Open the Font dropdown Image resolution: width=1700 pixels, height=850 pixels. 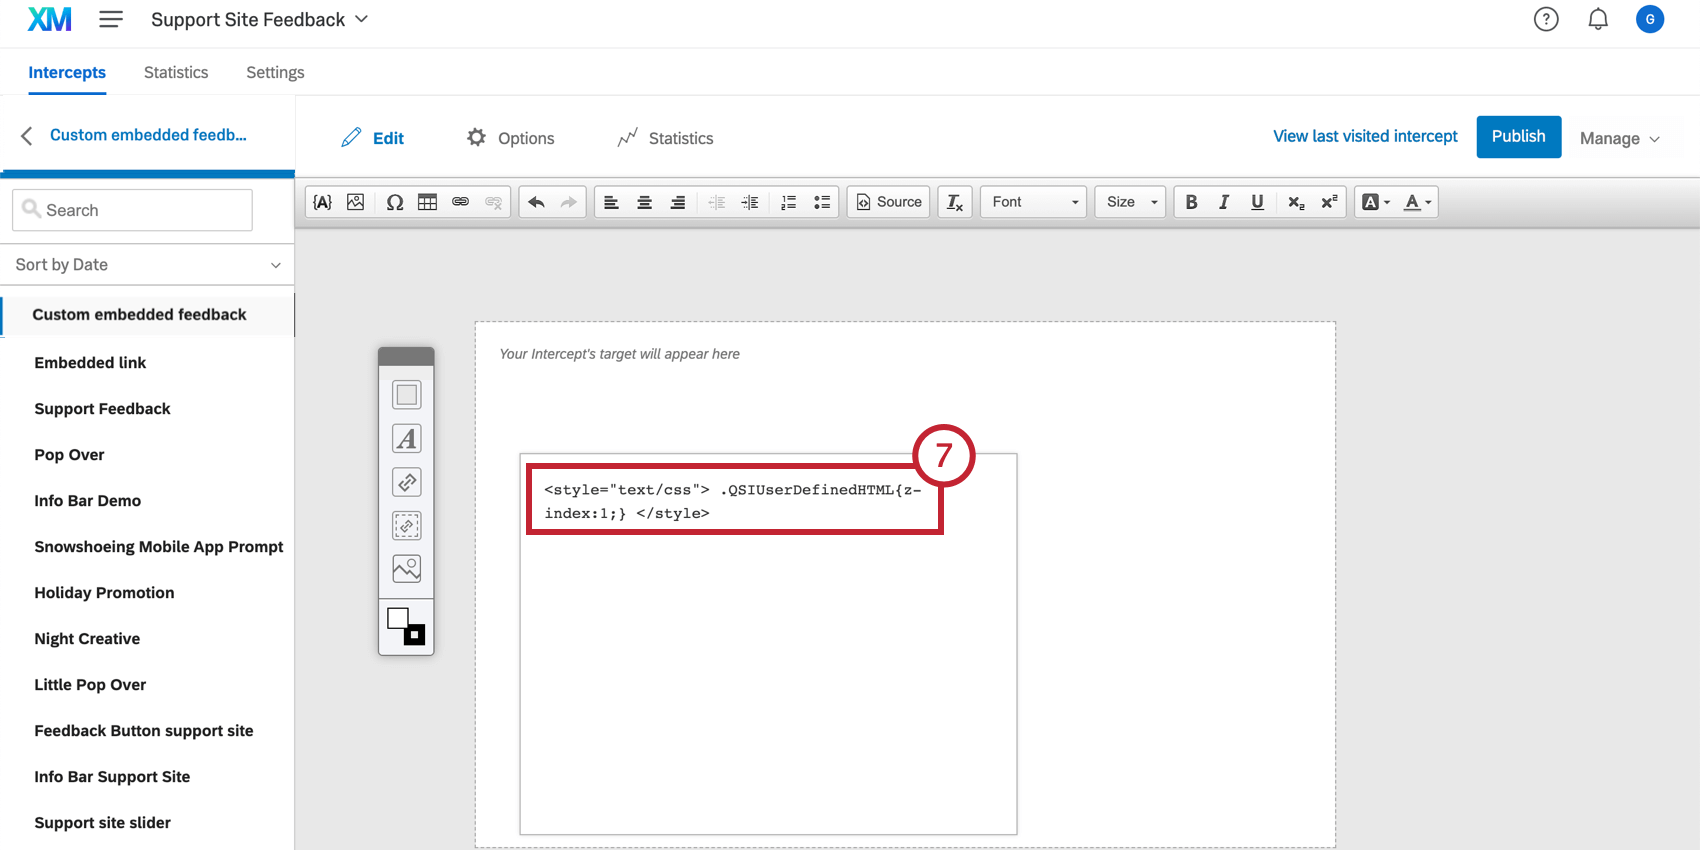[x=1033, y=202]
